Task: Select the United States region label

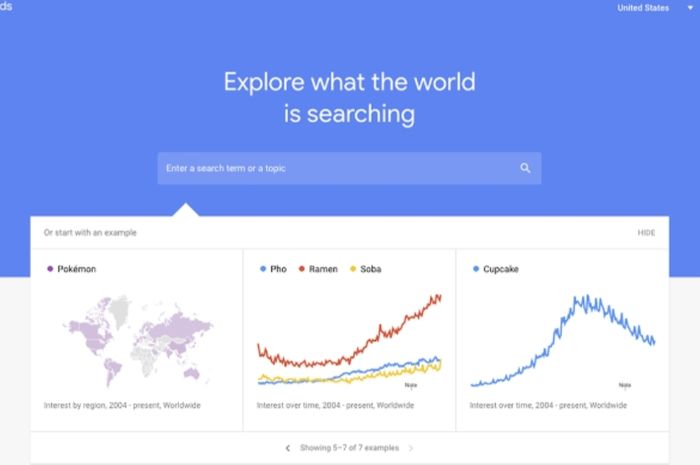Action: click(643, 8)
